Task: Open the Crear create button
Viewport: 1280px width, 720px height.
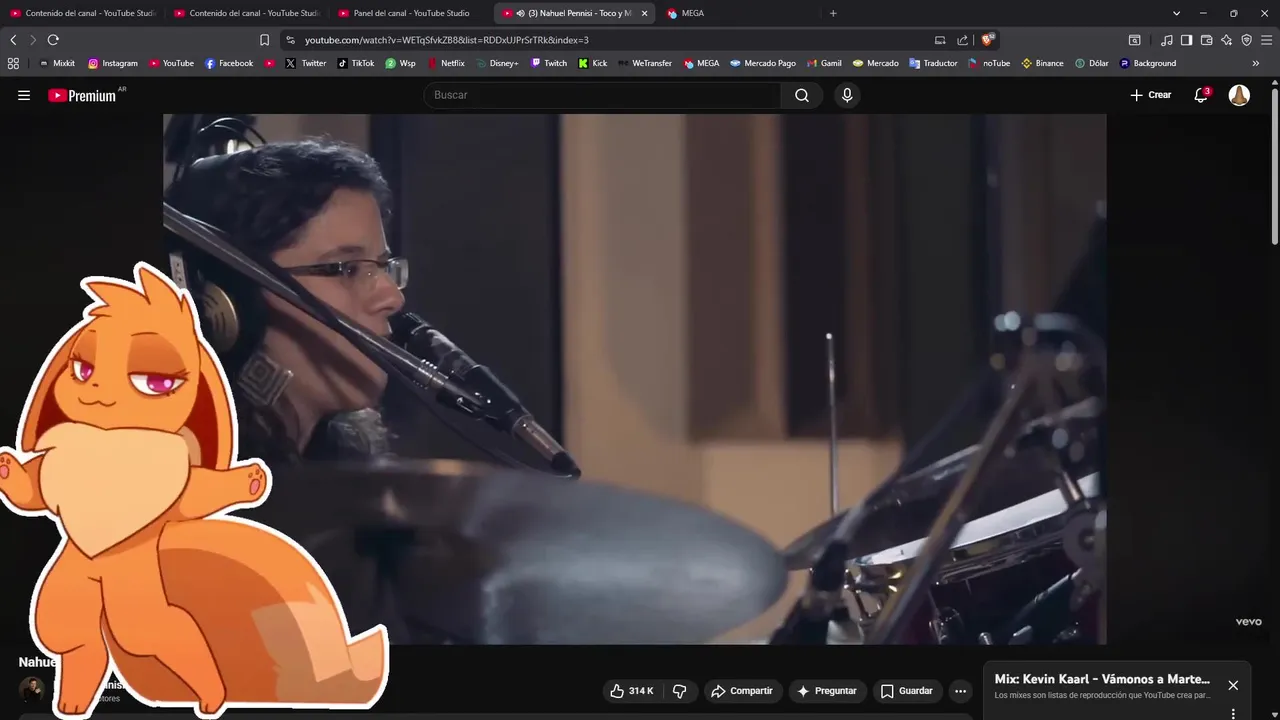Action: pyautogui.click(x=1150, y=95)
